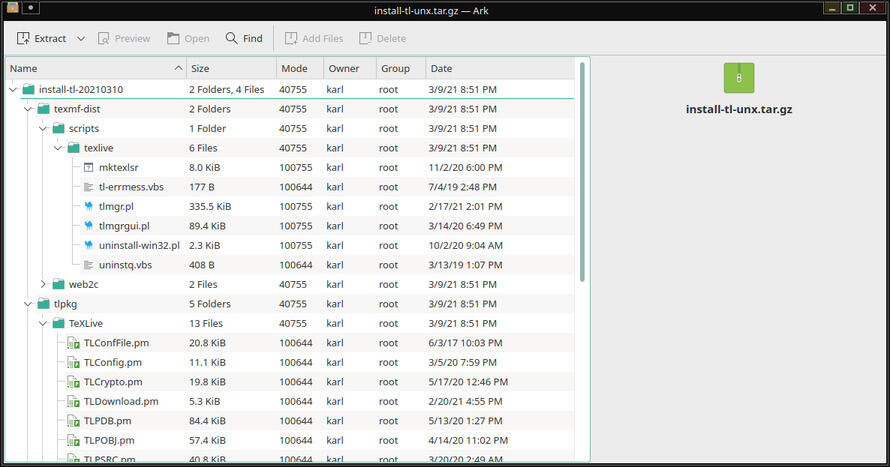Click the TLPDB.pm file icon
This screenshot has height=467, width=890.
coord(73,421)
